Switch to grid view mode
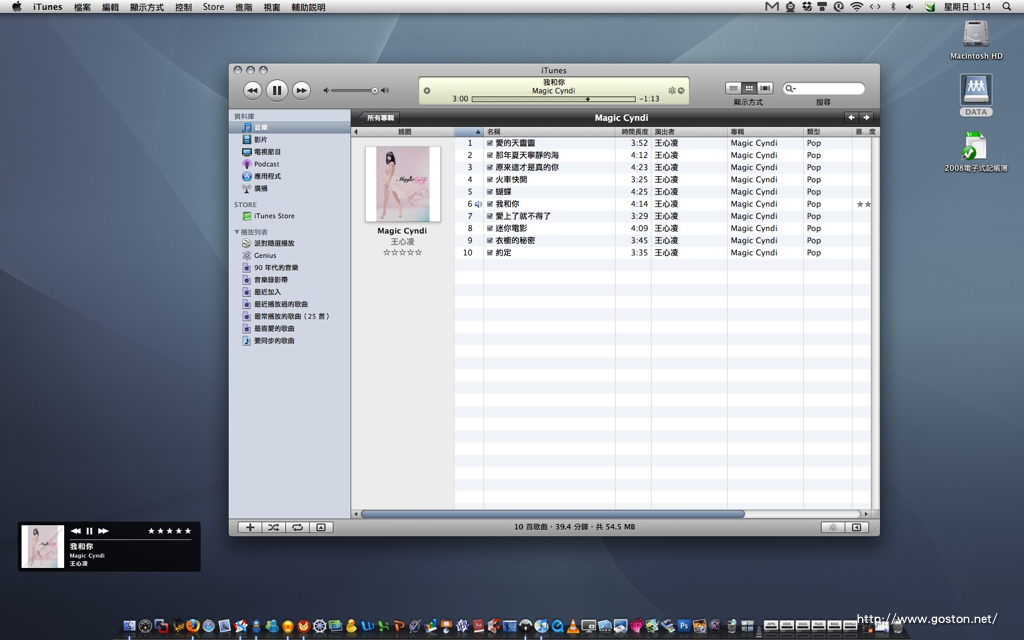The image size is (1024, 640). [x=749, y=88]
